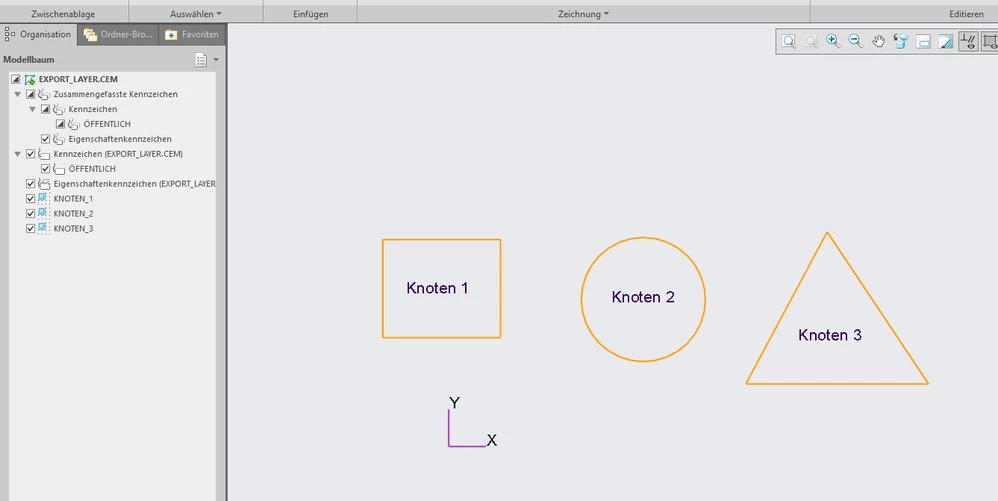Click the Einfügen group label
The height and width of the screenshot is (501, 998).
(x=311, y=13)
